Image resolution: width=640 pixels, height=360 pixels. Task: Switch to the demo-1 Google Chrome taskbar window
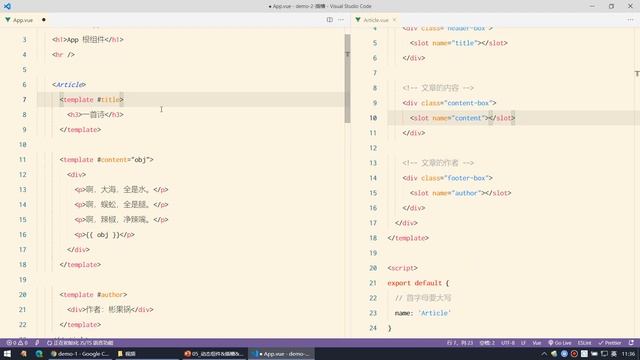point(80,354)
